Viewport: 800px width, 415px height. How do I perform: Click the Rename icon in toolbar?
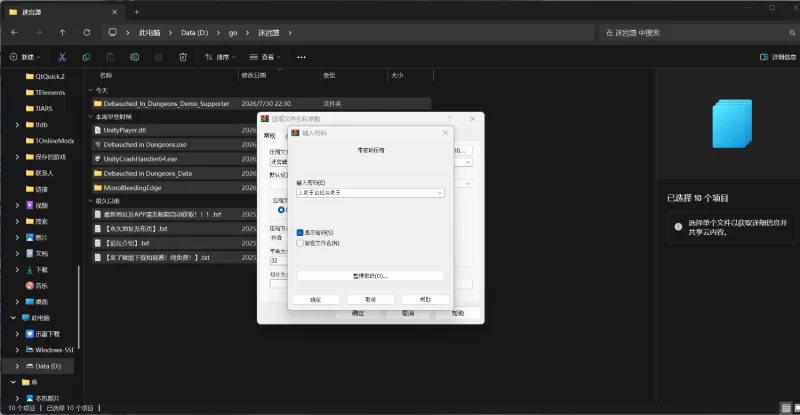tap(135, 57)
